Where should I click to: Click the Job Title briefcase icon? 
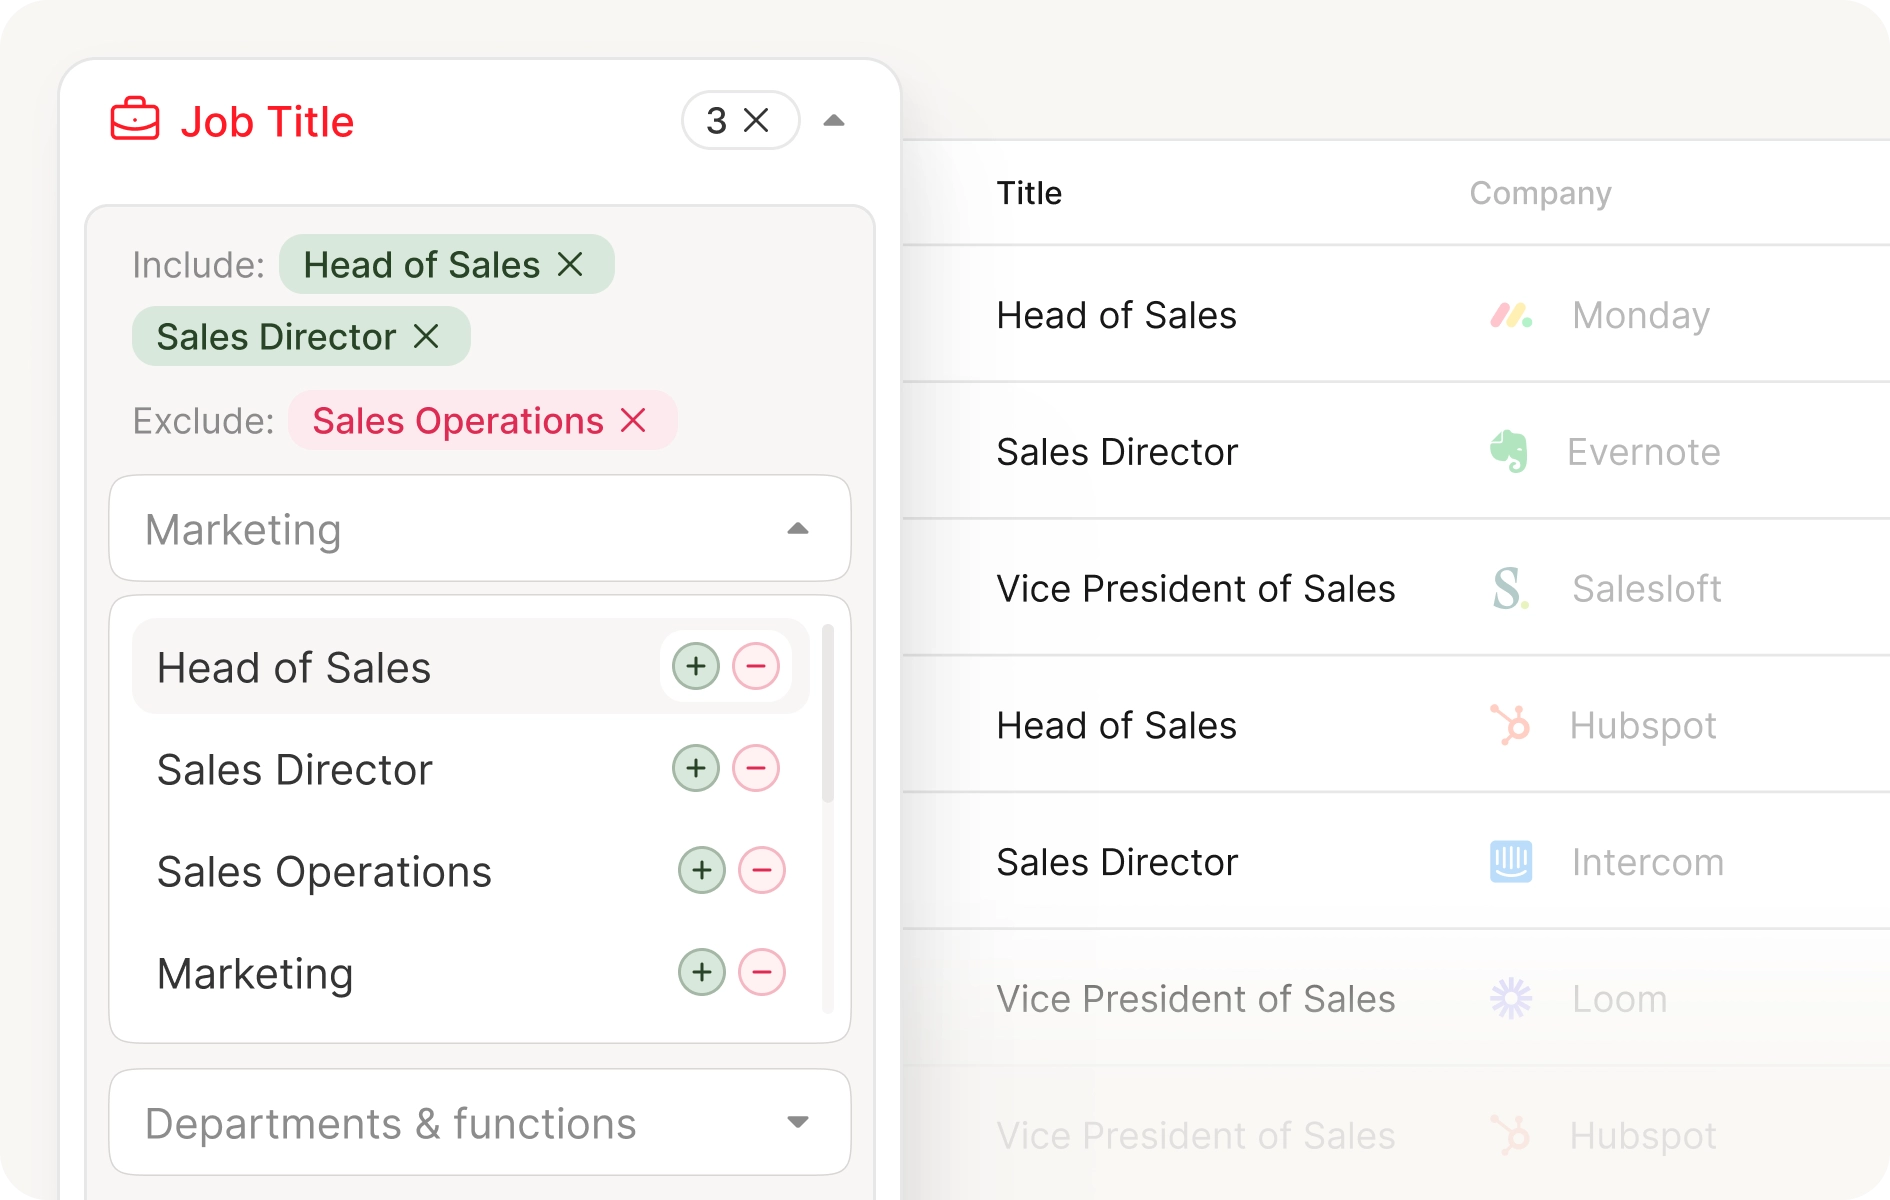(134, 120)
